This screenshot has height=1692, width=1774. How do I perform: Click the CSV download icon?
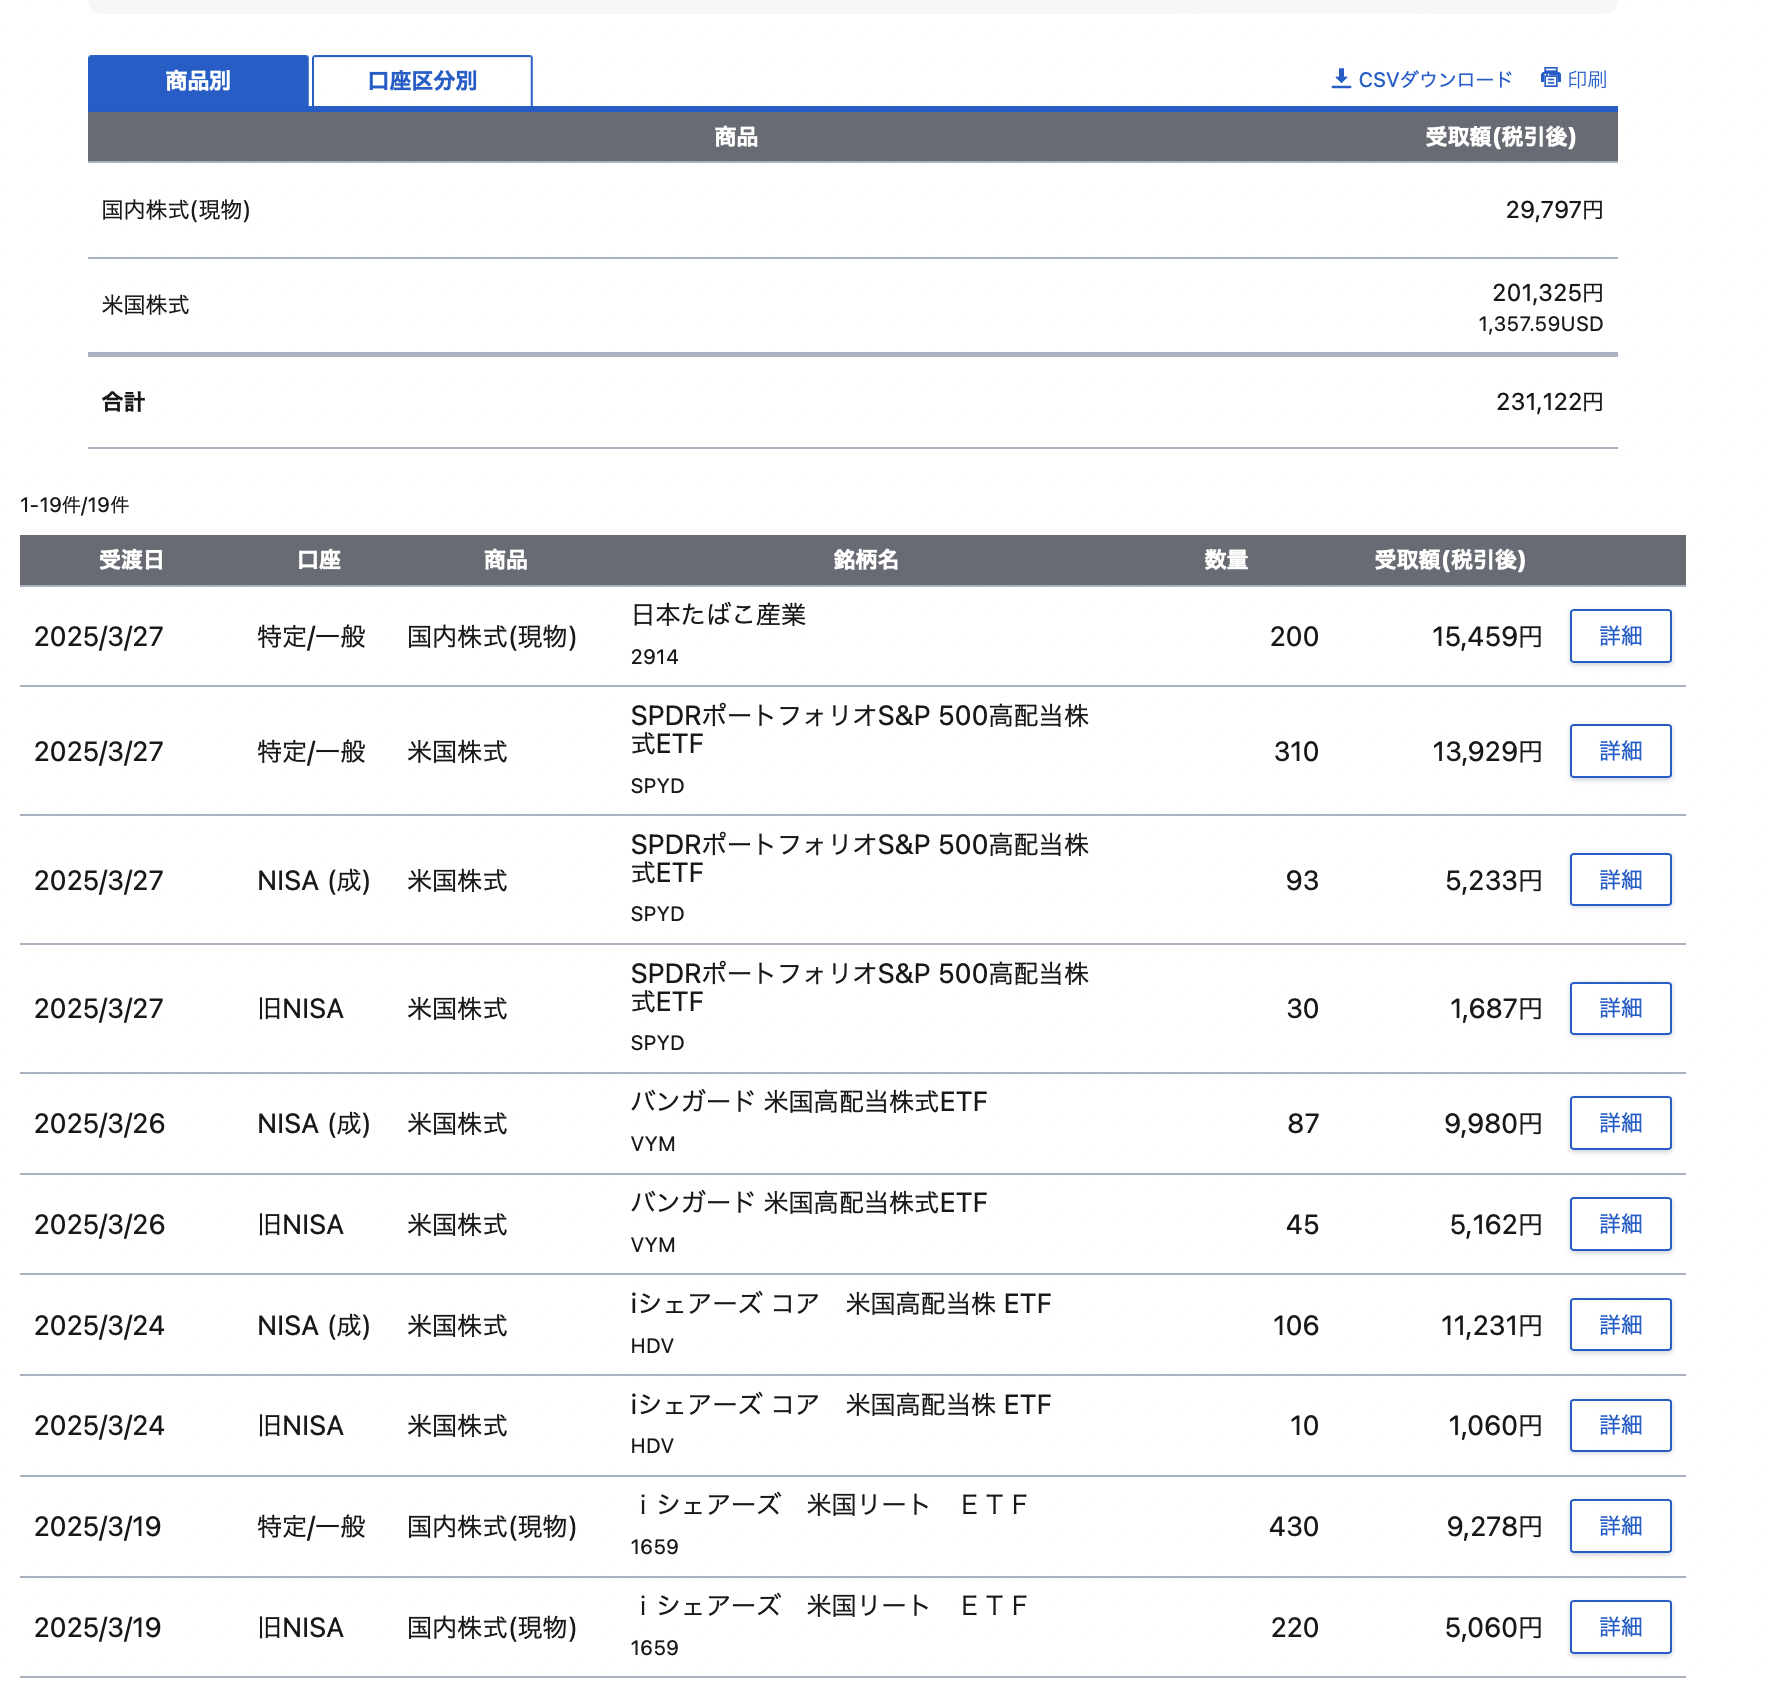[1341, 78]
